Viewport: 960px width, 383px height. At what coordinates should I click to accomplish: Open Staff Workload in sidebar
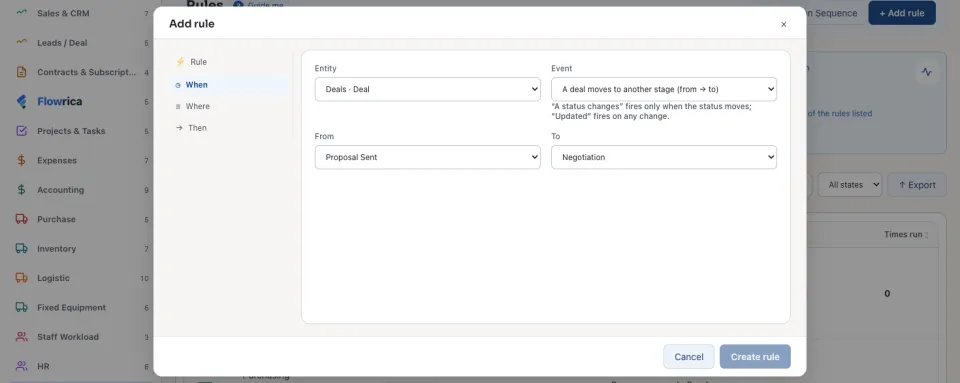coord(82,337)
